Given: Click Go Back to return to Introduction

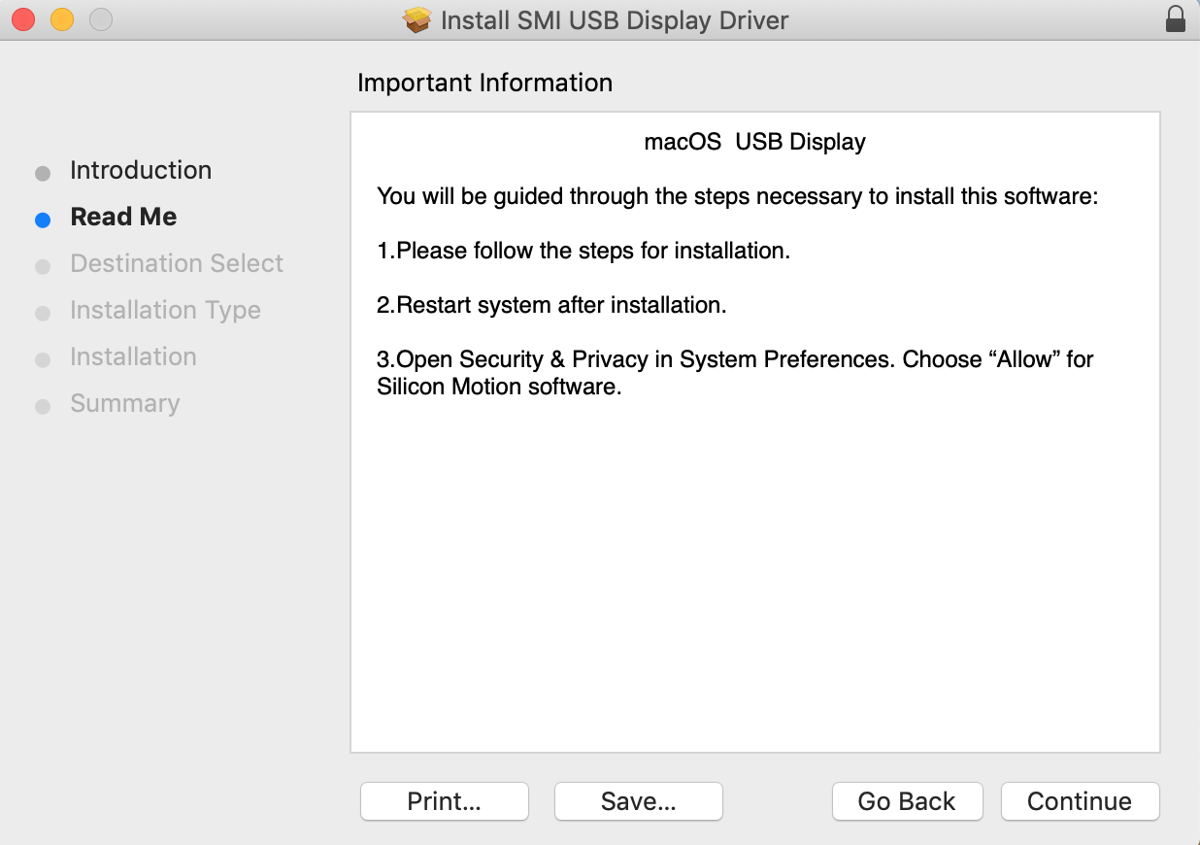Looking at the screenshot, I should click(907, 801).
